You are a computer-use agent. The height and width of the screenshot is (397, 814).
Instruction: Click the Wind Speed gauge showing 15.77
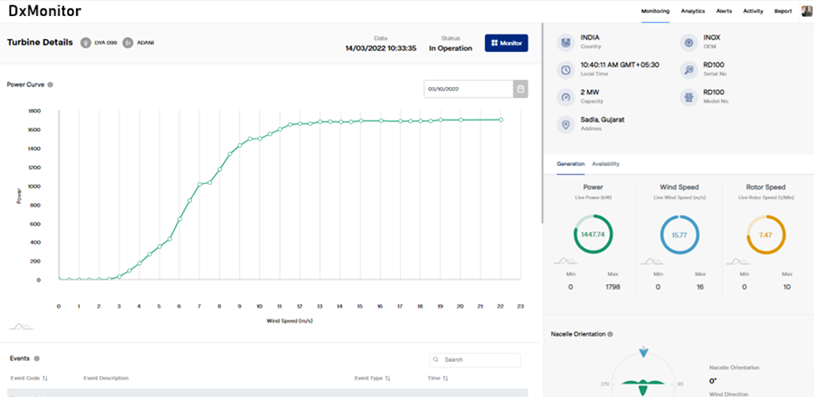(x=680, y=235)
